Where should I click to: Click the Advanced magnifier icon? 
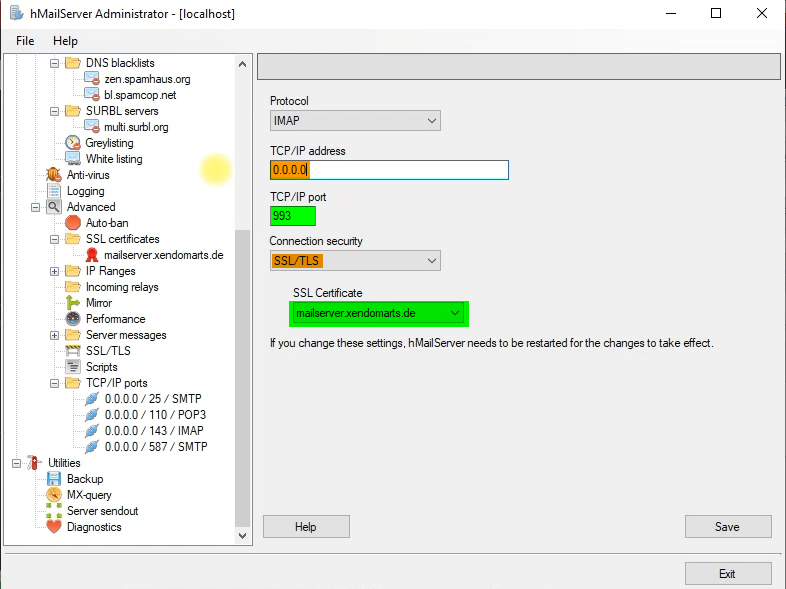(x=54, y=207)
